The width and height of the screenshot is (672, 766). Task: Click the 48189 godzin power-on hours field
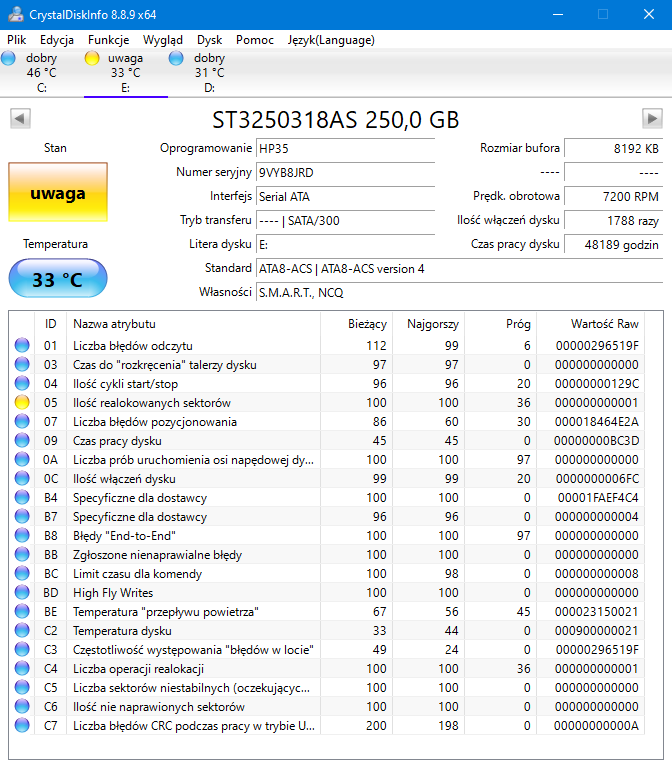click(x=613, y=244)
